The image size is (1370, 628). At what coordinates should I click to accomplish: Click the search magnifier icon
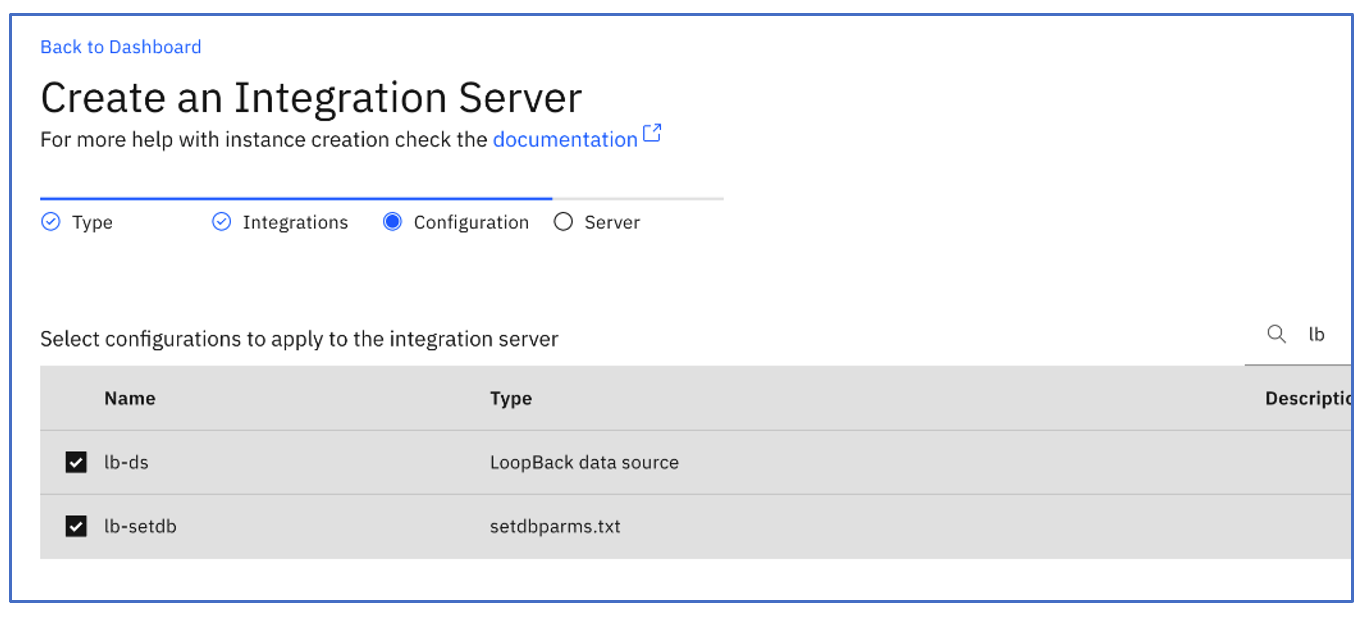1276,334
